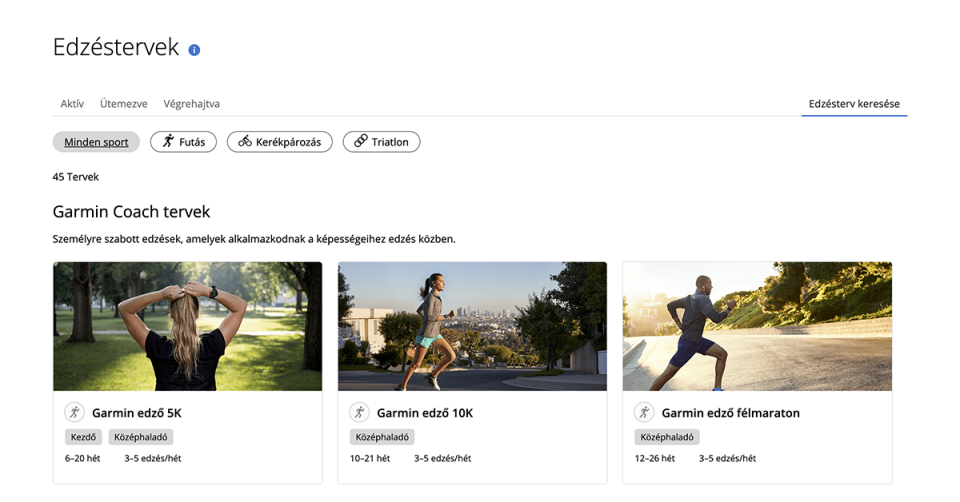Click the 12–26 hét duration text
960x502 pixels.
654,458
